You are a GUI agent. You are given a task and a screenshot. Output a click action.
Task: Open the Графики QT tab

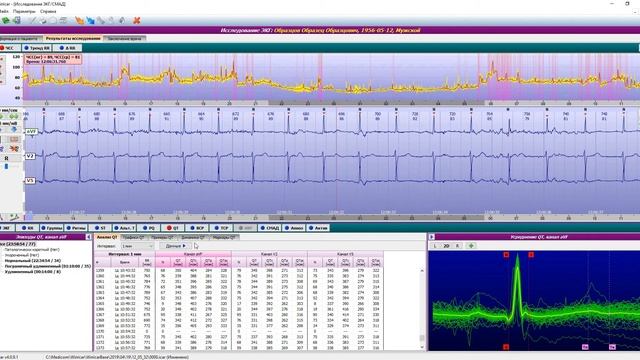(x=133, y=237)
